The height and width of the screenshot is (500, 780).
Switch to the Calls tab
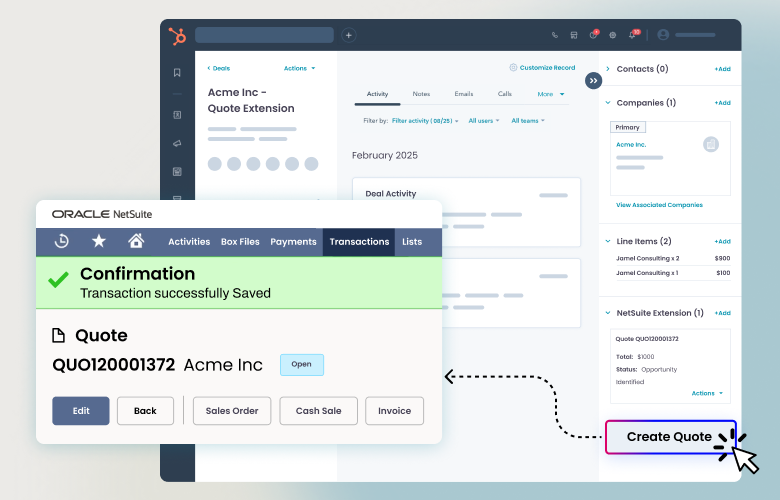(x=505, y=94)
